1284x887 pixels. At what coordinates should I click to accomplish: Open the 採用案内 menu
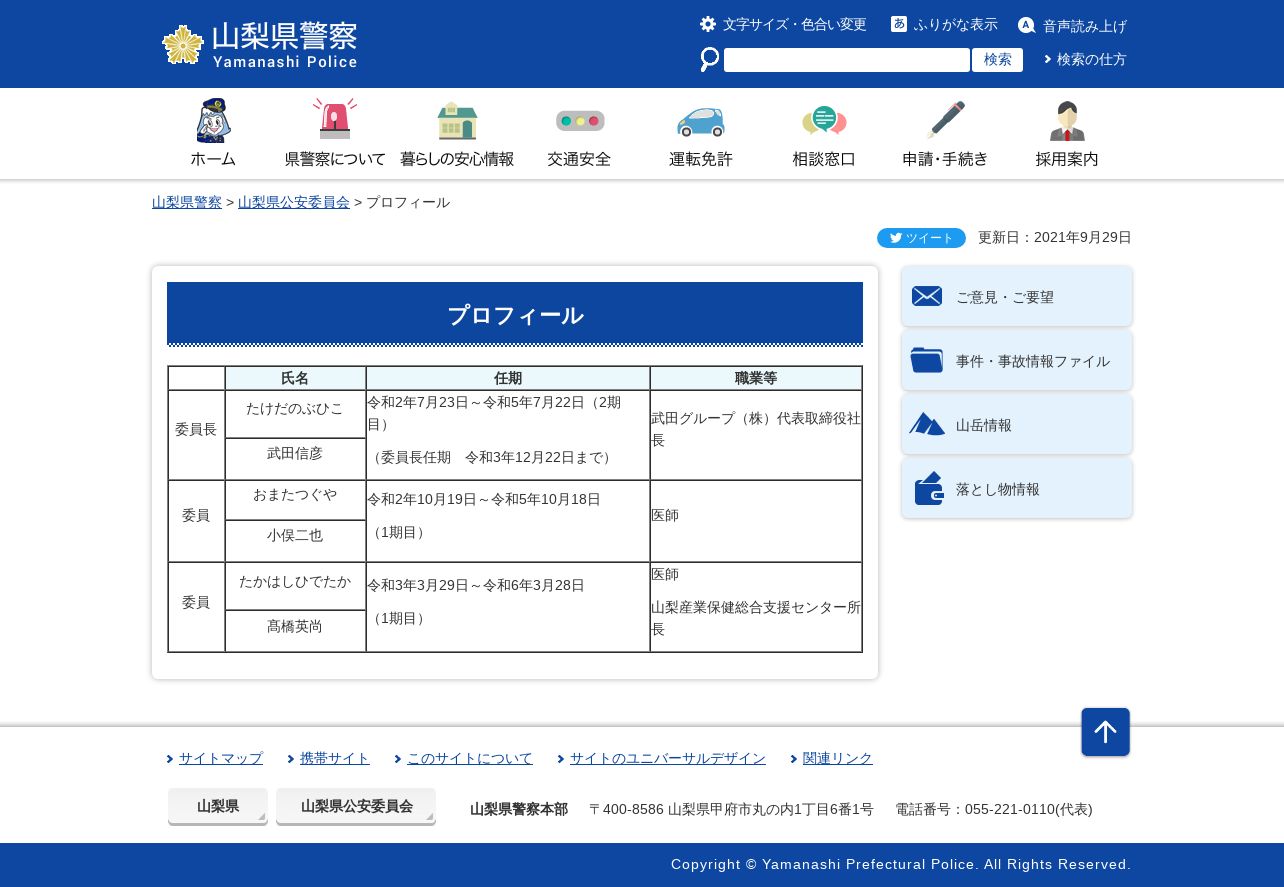pos(1067,159)
